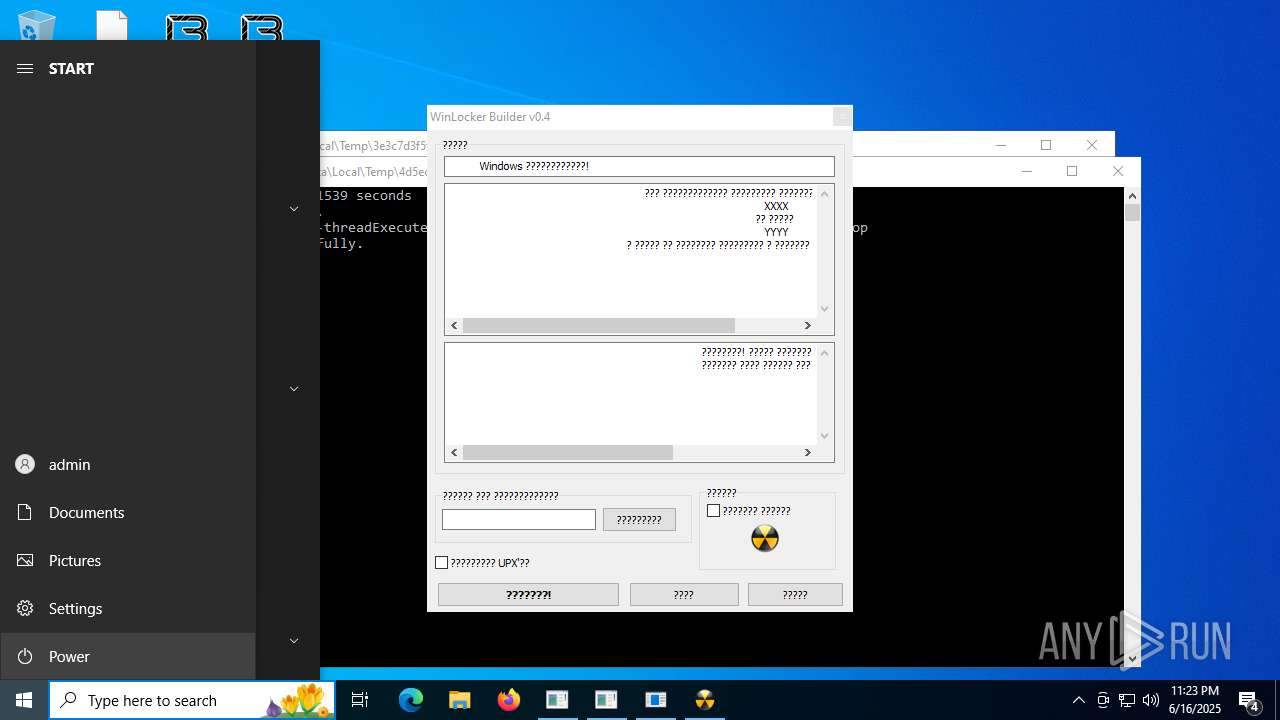Open Pictures from the Start menu
This screenshot has width=1280, height=720.
click(x=128, y=561)
